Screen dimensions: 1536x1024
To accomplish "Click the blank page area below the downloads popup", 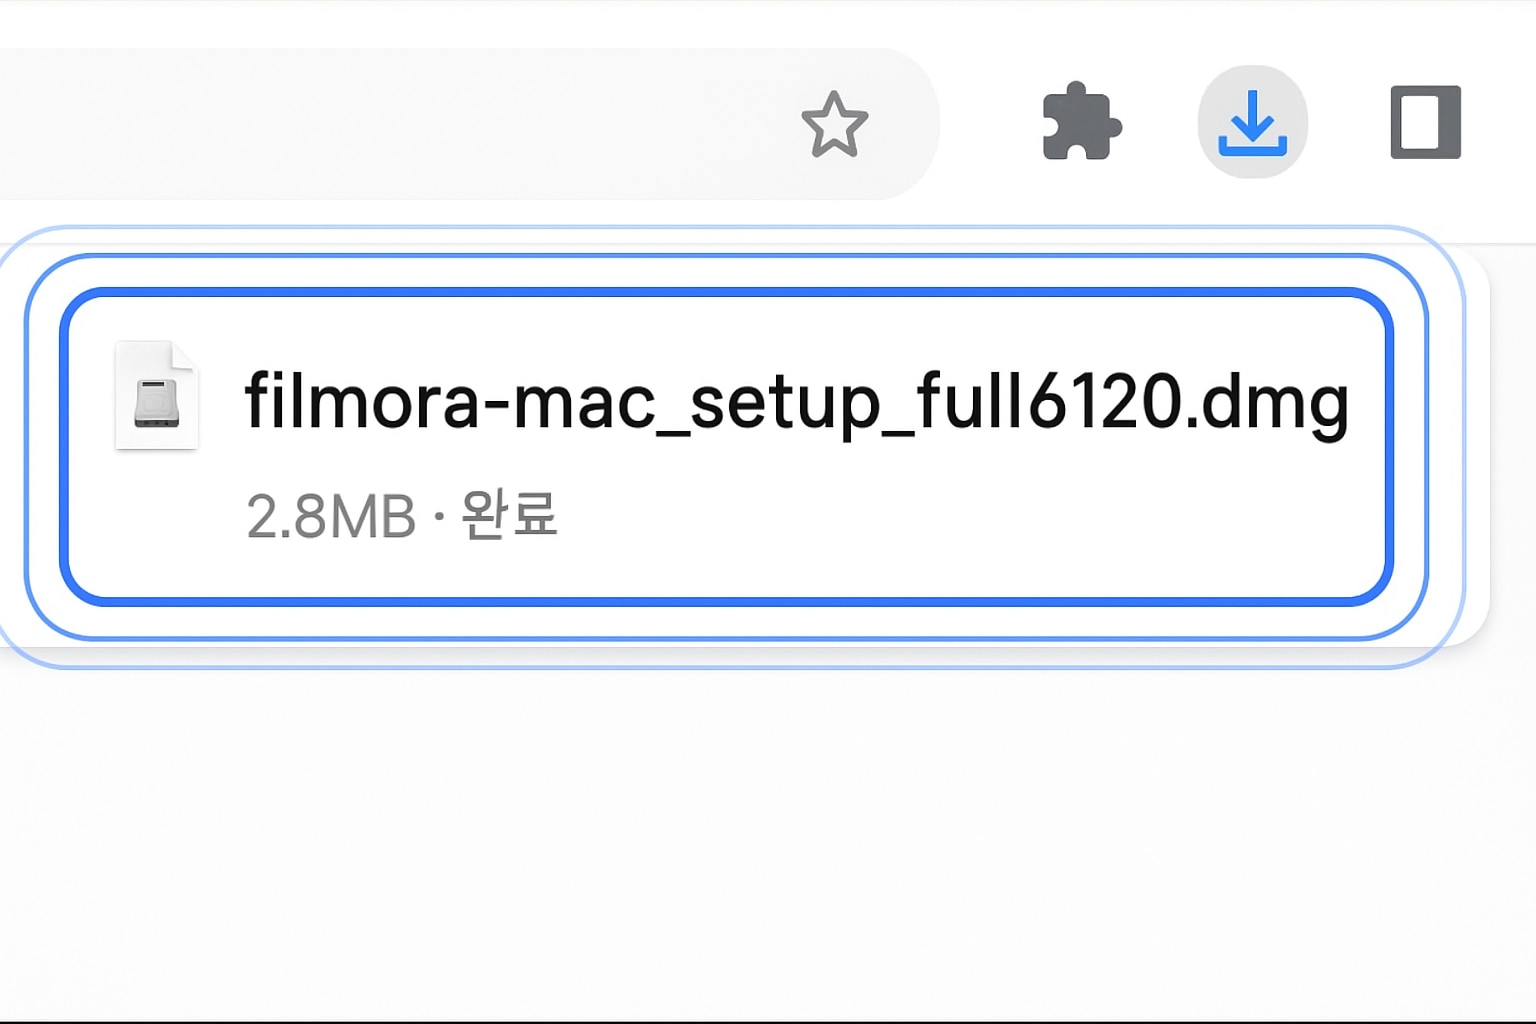I will pos(768,840).
